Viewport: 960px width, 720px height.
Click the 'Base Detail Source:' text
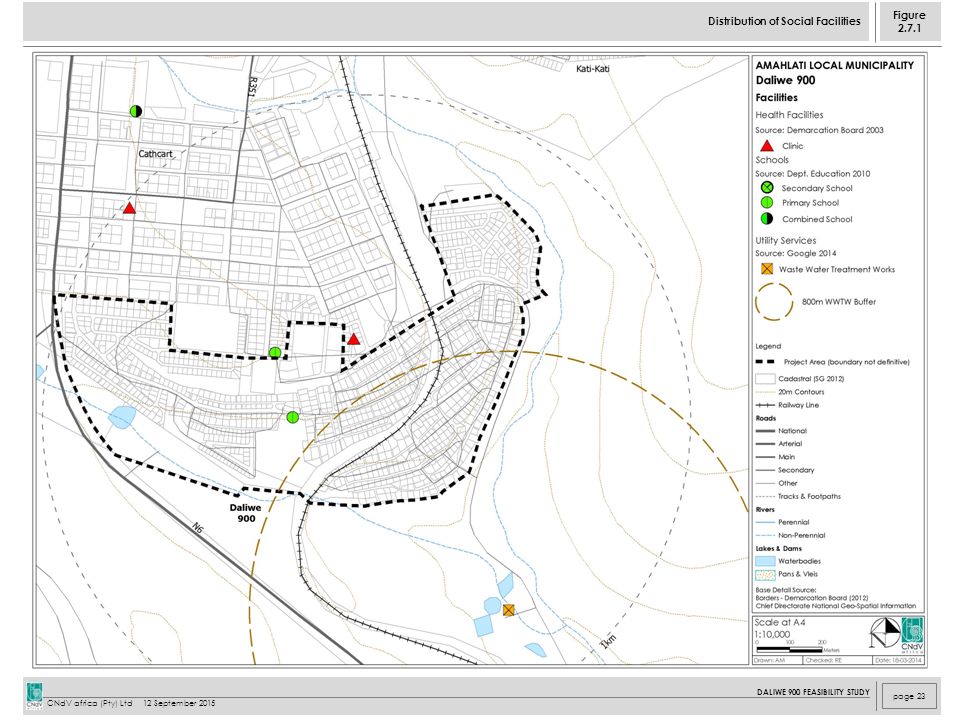click(x=786, y=590)
